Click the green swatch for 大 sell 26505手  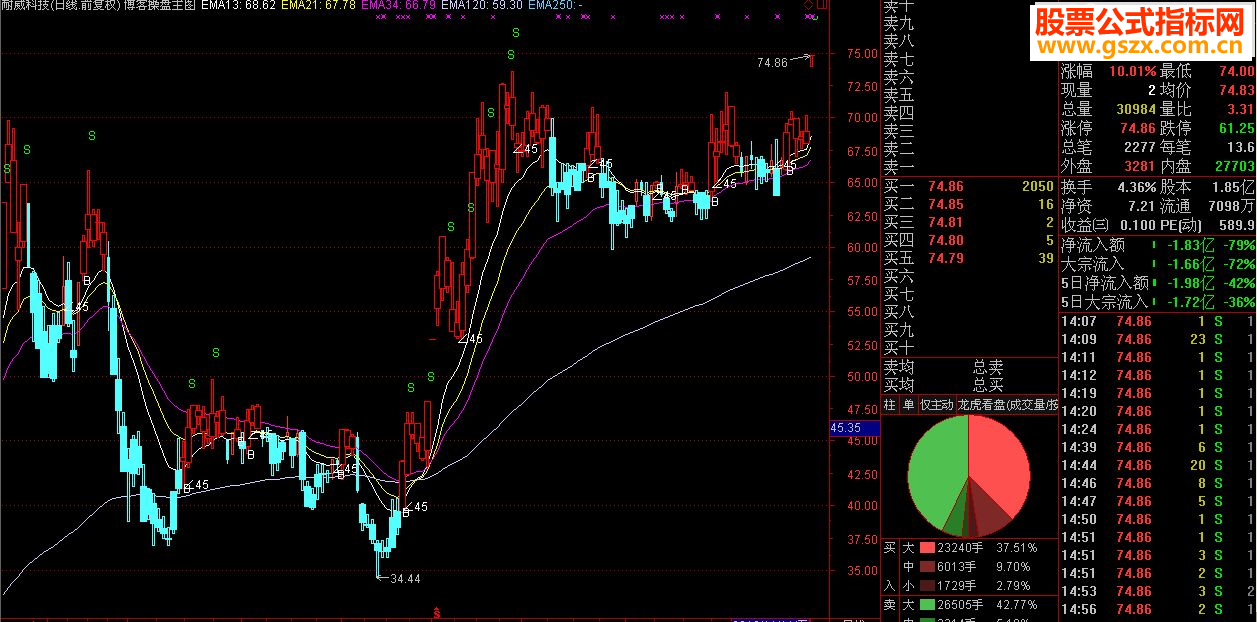tap(926, 604)
